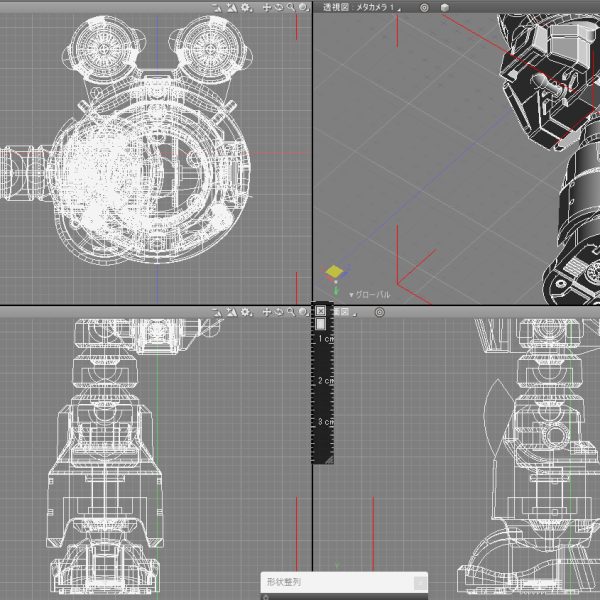600x600 pixels.
Task: Click the display mode sphere in the top-view viewport
Action: tap(302, 7)
